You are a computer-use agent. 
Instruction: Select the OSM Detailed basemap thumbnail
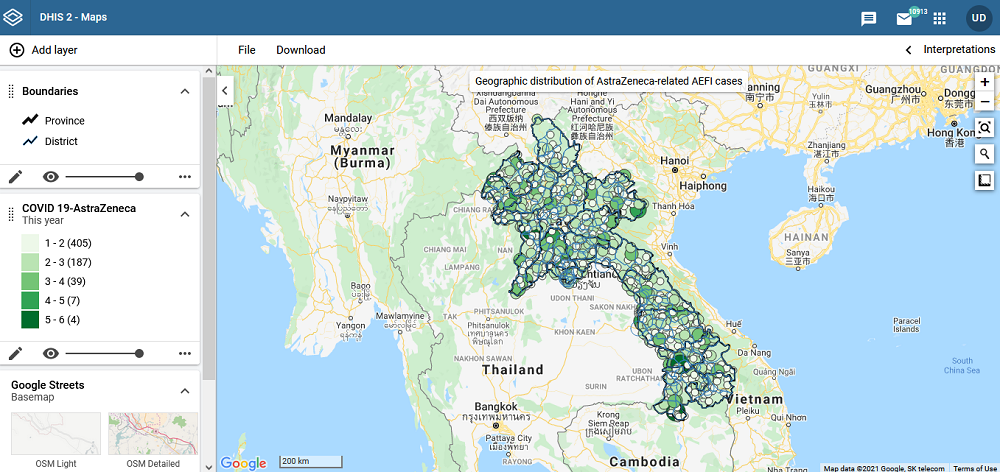[x=153, y=433]
